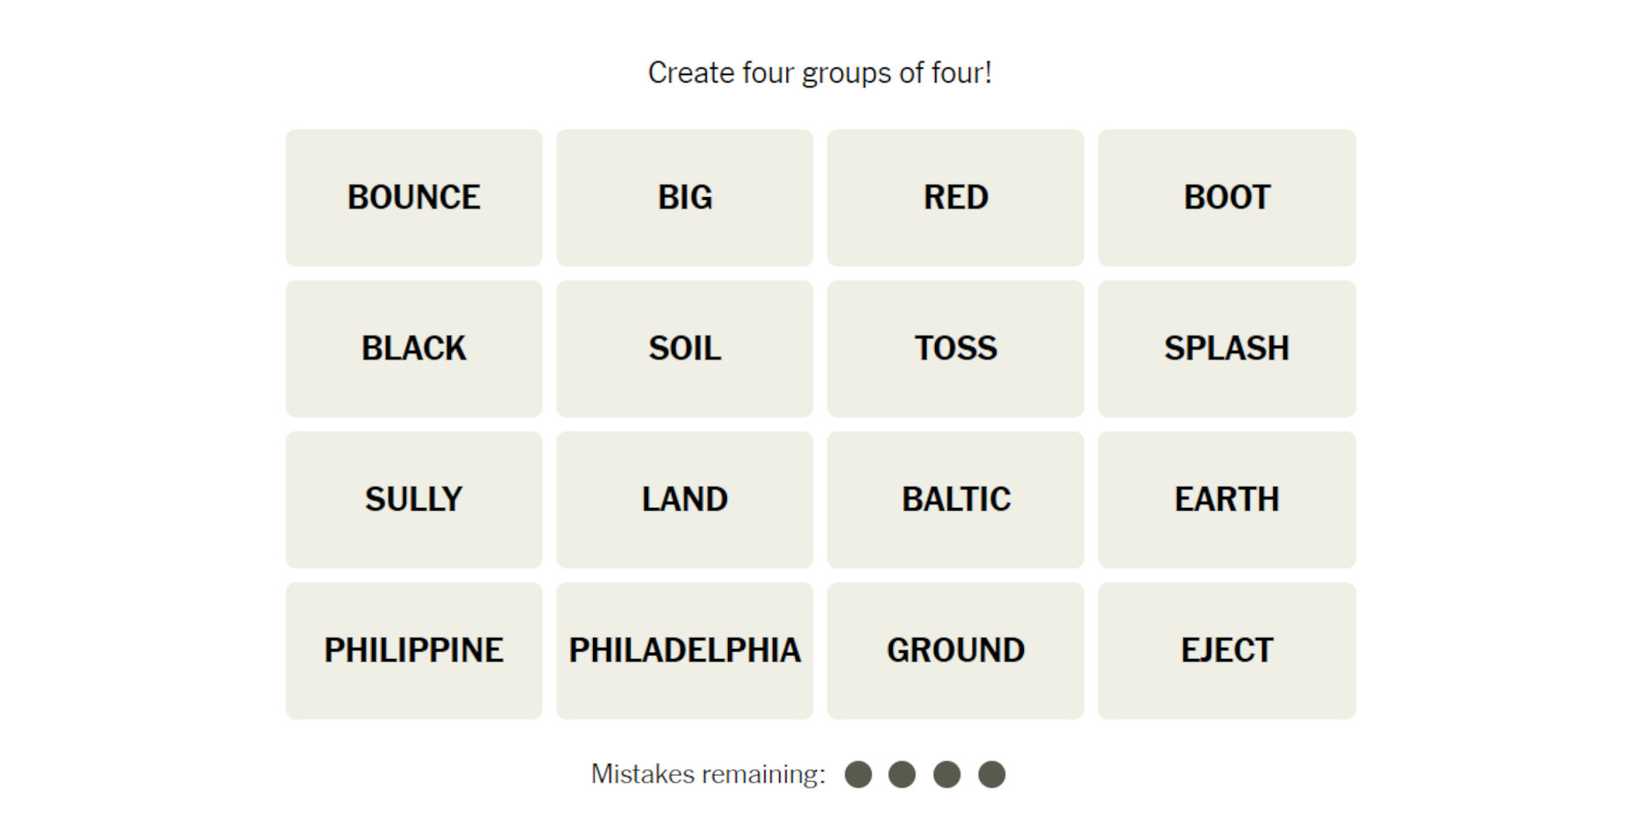The width and height of the screenshot is (1650, 825).
Task: Pick the SPLASH tile
Action: [x=1226, y=348]
